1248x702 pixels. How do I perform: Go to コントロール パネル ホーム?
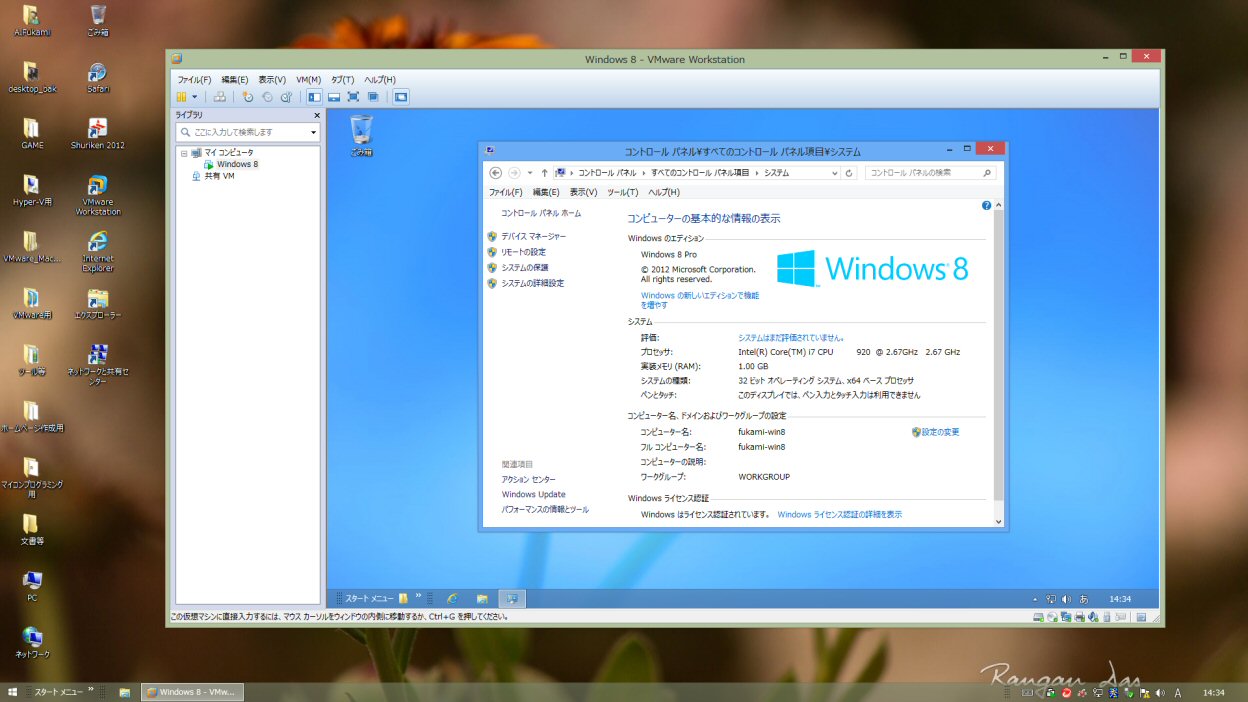541,213
